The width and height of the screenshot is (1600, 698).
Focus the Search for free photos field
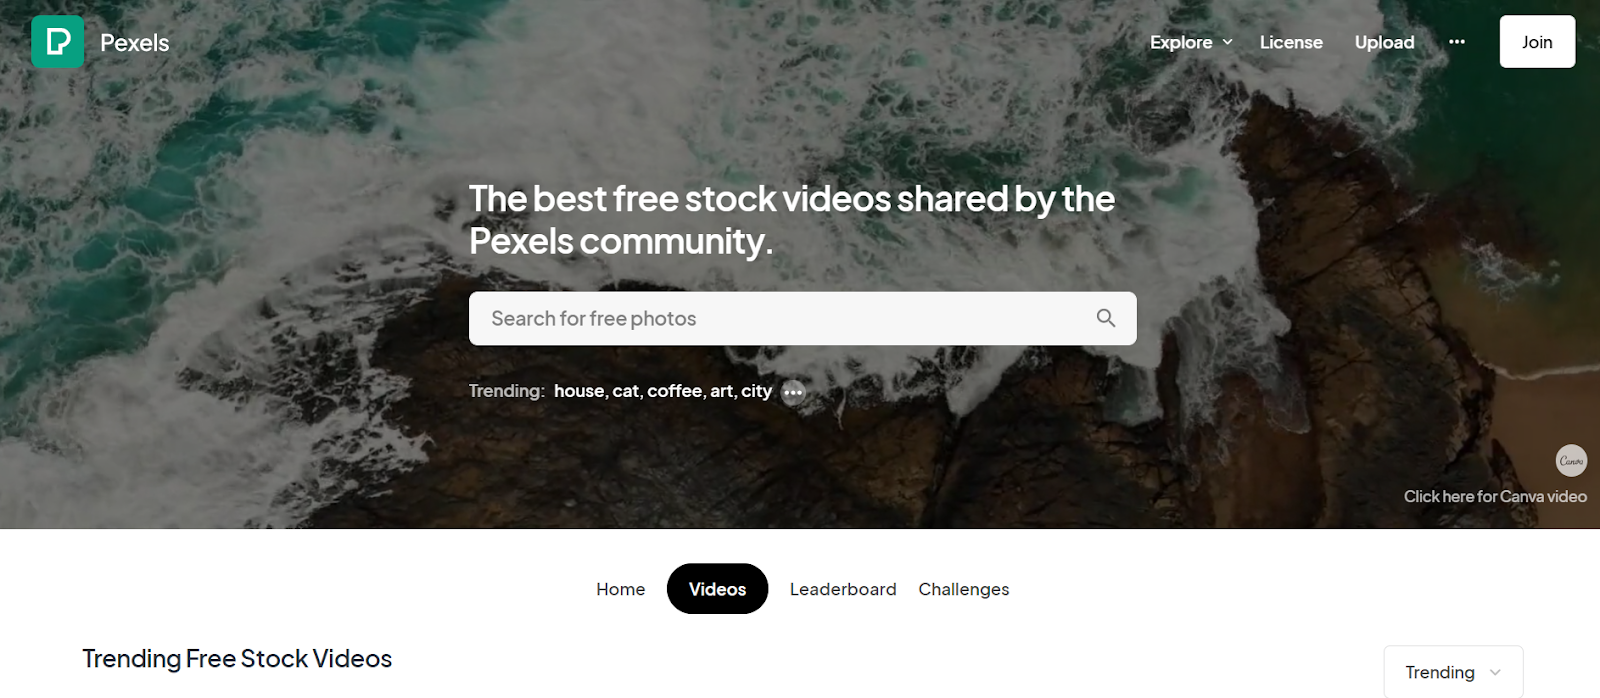tap(802, 318)
